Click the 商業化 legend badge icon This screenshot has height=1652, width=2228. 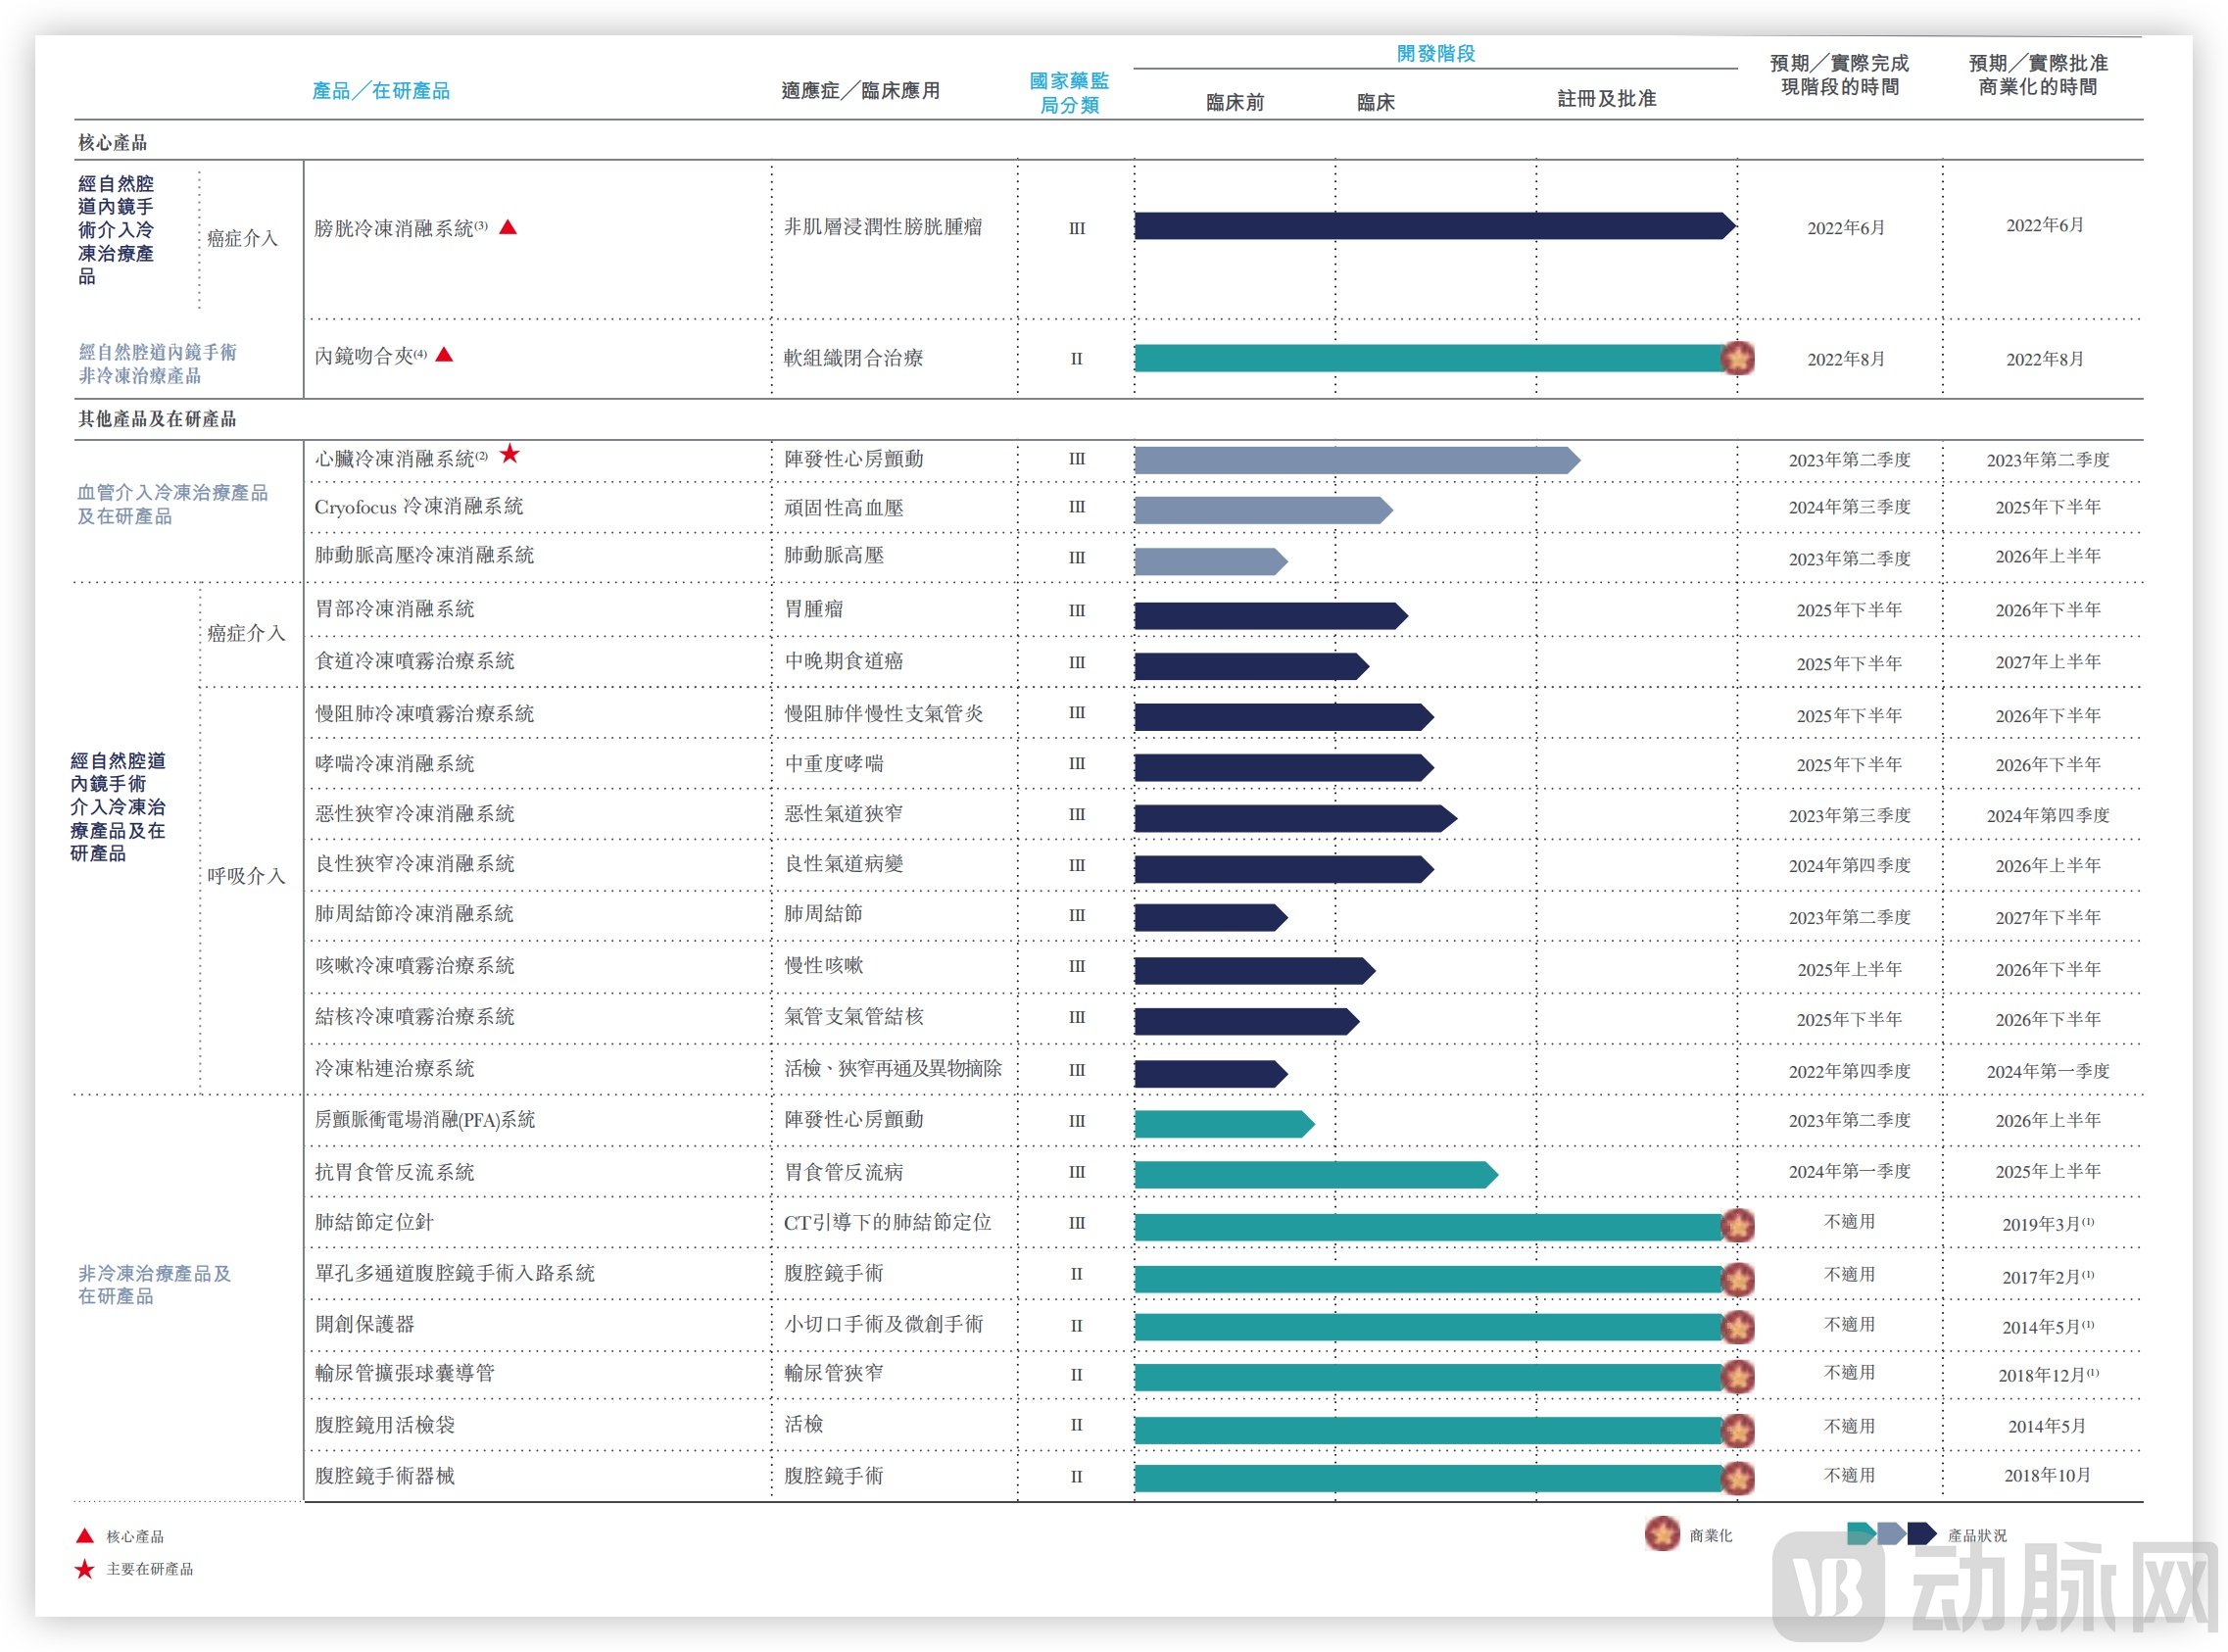pos(1661,1534)
